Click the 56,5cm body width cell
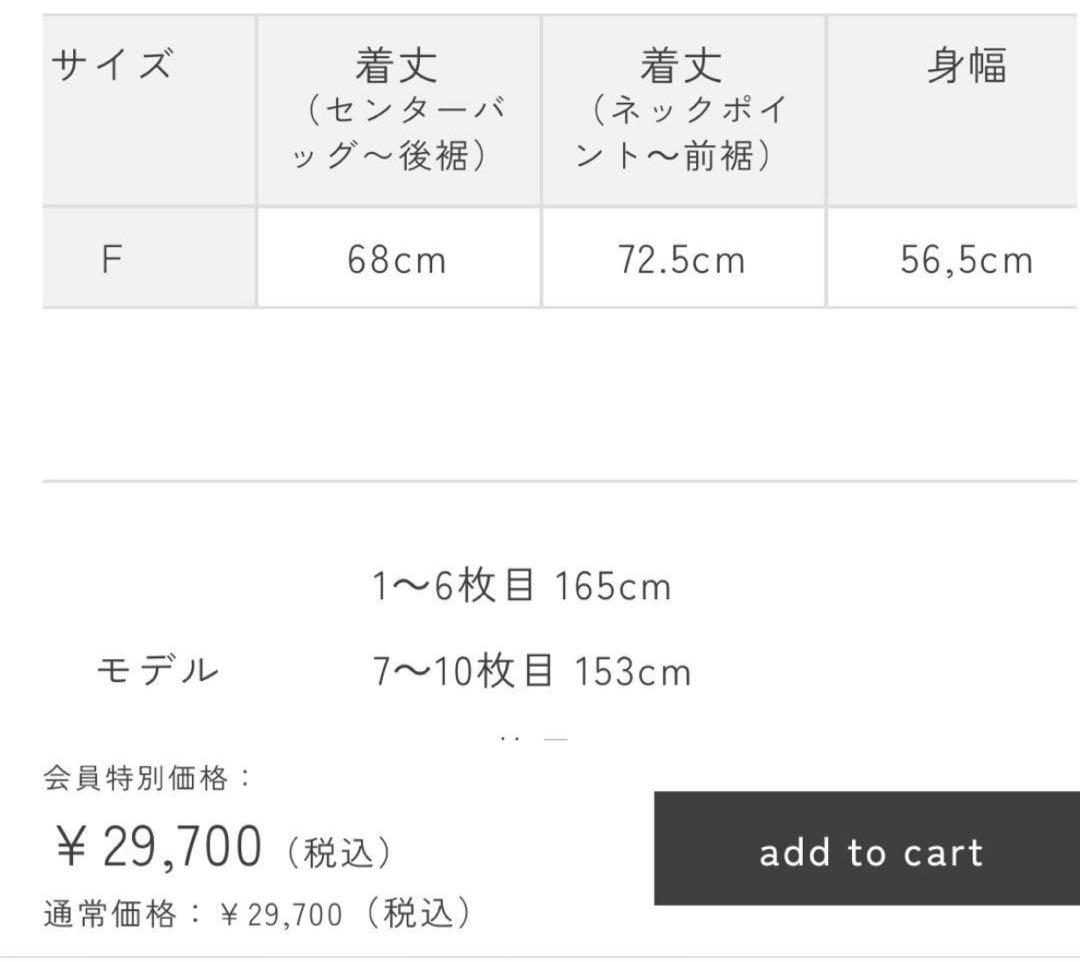Image resolution: width=1080 pixels, height=962 pixels. tap(966, 260)
